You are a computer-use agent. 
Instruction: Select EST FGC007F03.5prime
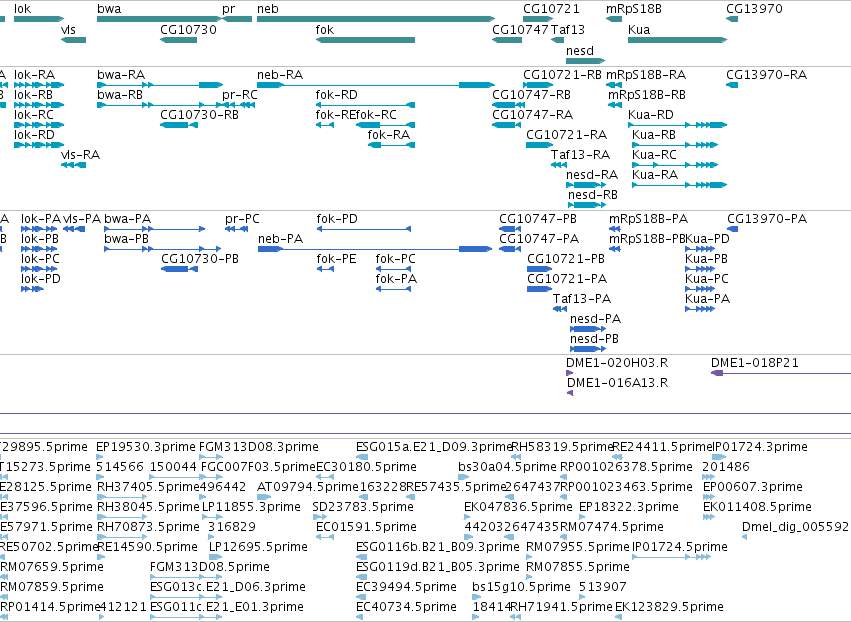[x=258, y=467]
